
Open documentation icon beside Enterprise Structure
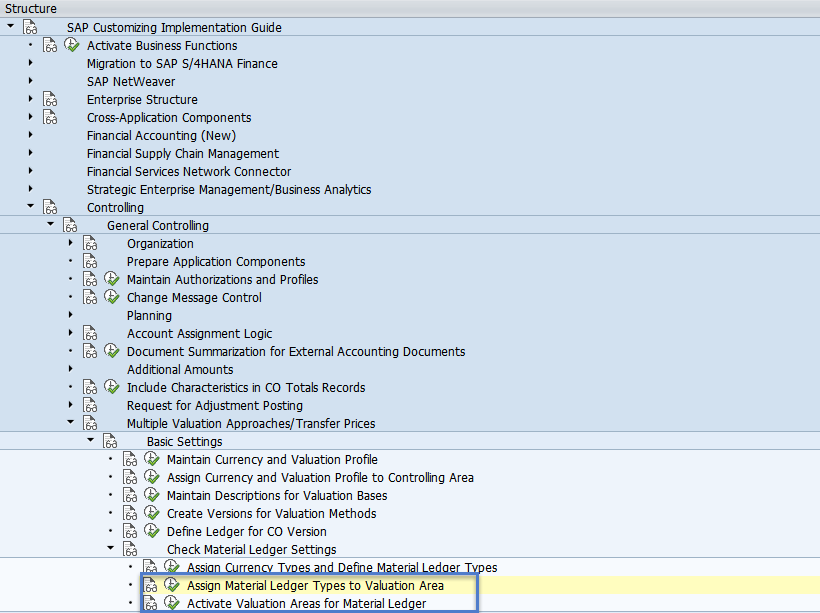[x=50, y=99]
